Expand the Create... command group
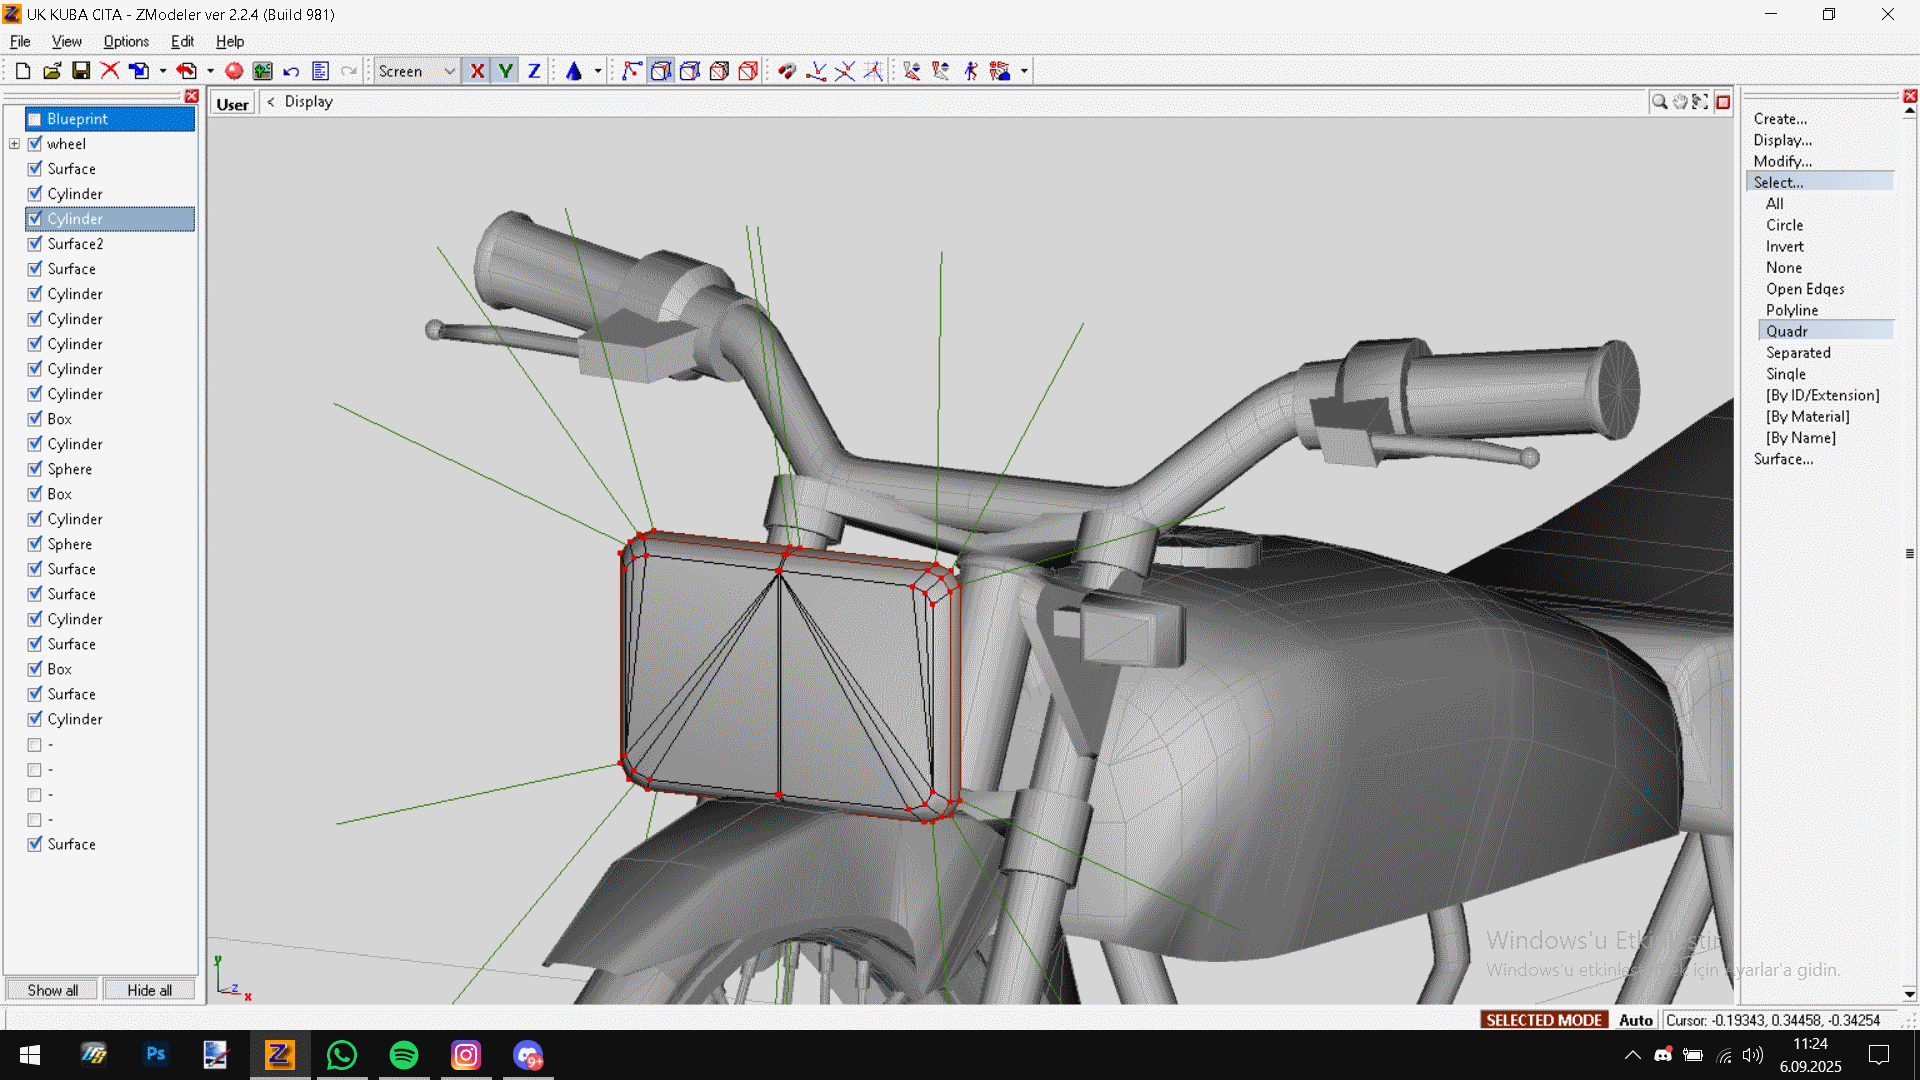The height and width of the screenshot is (1080, 1920). [x=1780, y=119]
